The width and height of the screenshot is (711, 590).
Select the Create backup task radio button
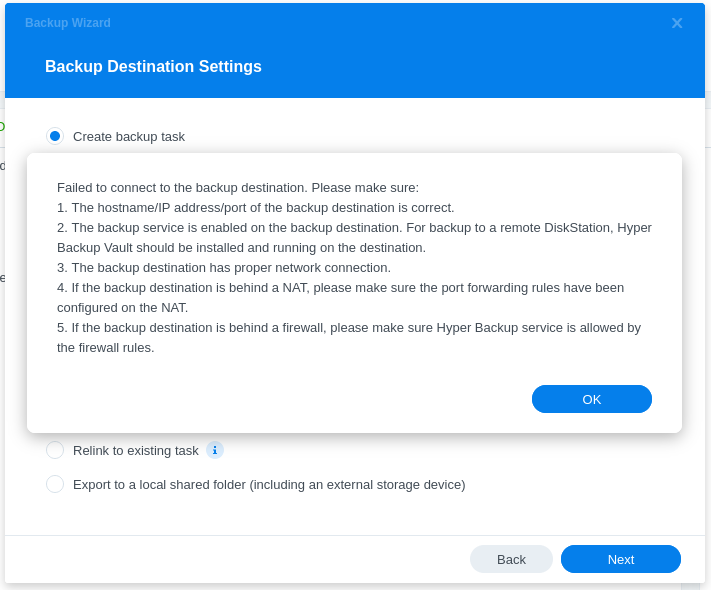[x=55, y=136]
